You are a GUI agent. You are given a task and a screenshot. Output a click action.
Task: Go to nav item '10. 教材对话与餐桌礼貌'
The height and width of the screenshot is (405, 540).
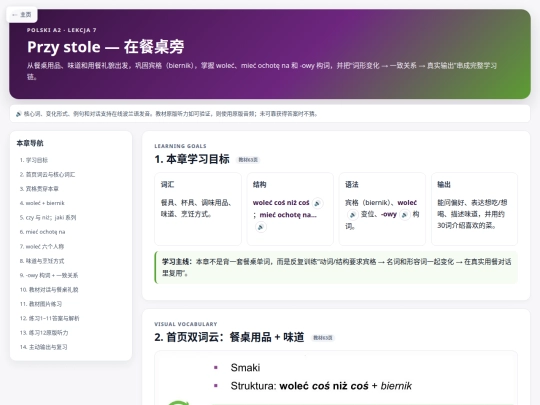coord(49,290)
